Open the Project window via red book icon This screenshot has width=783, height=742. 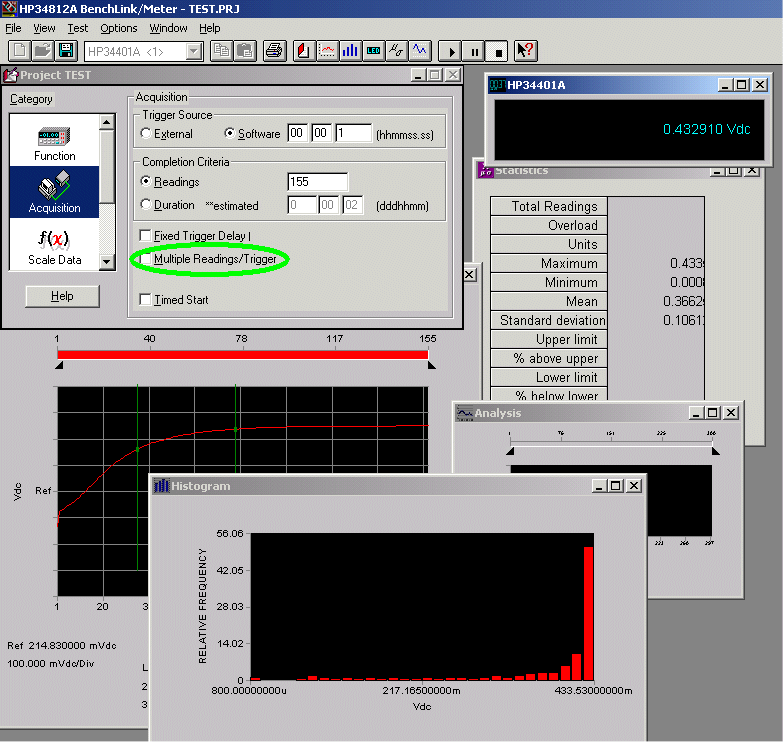click(x=304, y=50)
